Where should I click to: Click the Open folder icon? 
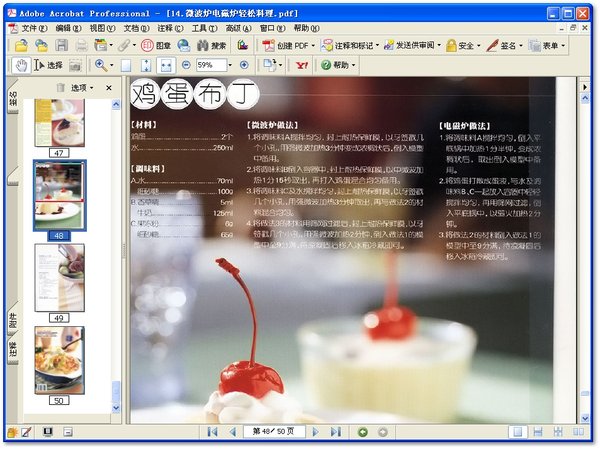[21, 46]
